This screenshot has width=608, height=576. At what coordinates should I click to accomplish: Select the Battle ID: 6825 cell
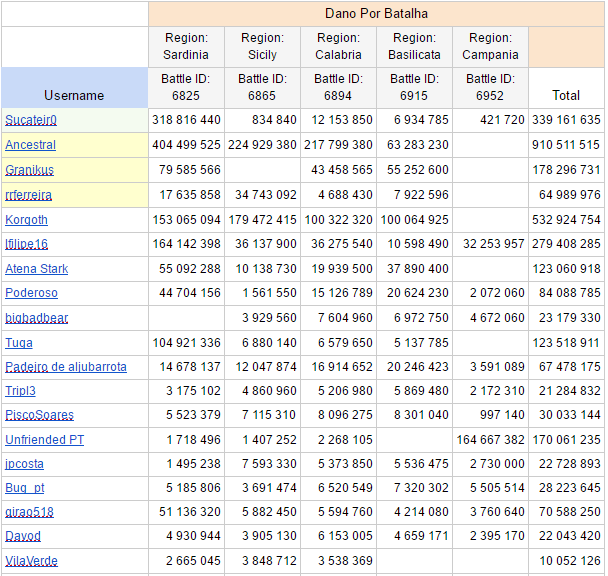186,88
